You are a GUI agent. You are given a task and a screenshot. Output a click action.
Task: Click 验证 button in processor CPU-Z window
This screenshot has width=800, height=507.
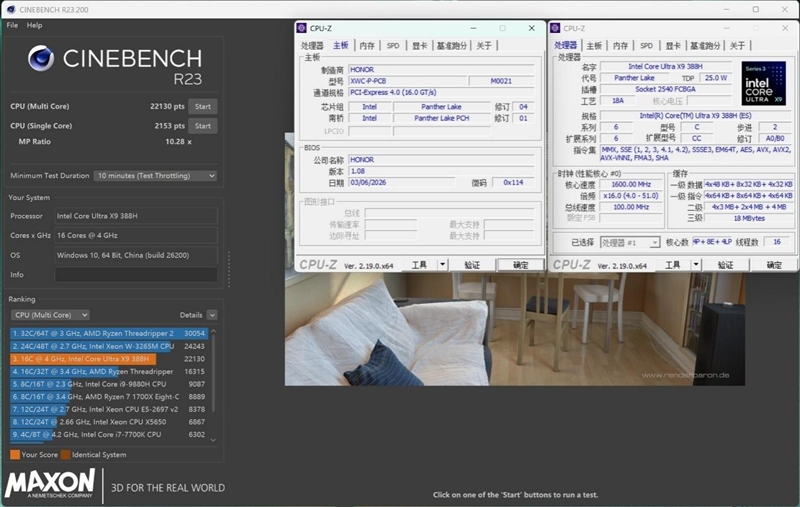tap(725, 265)
